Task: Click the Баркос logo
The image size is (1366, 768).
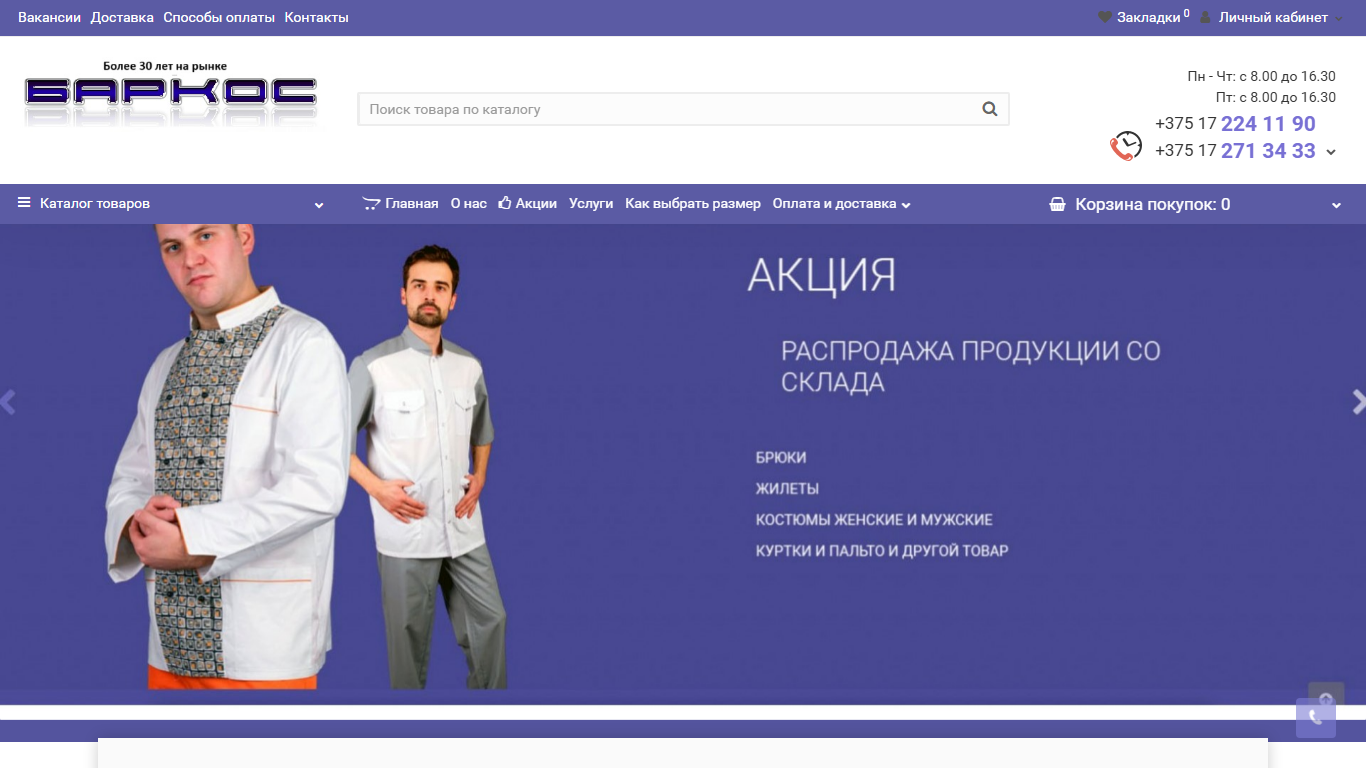Action: [170, 93]
